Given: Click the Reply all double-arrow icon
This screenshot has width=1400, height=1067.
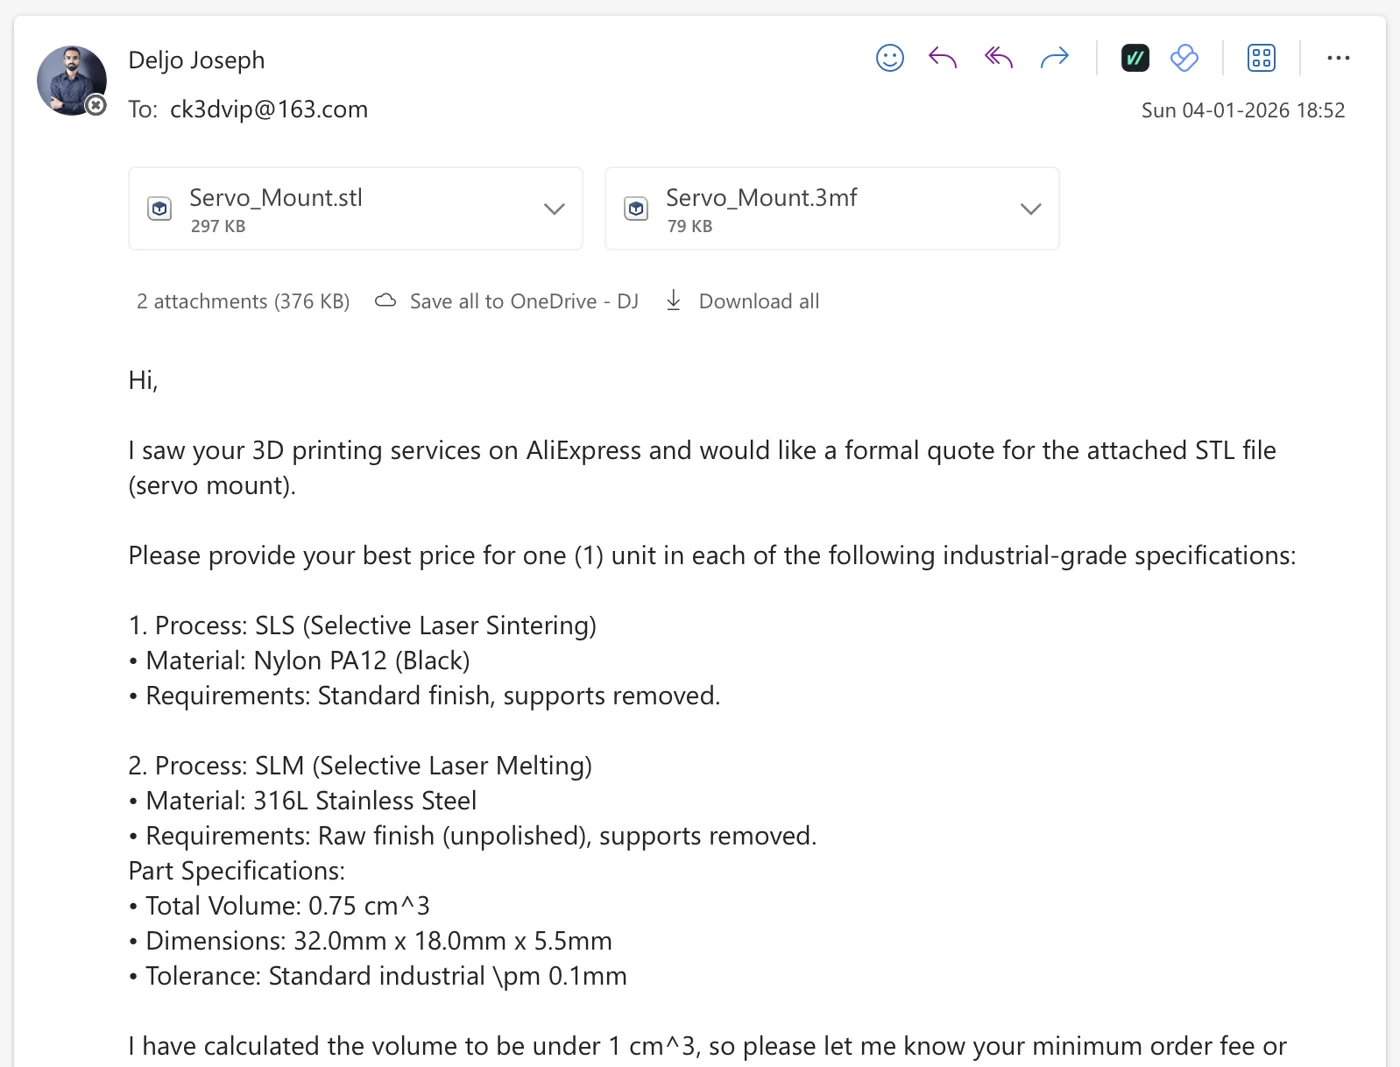Looking at the screenshot, I should coord(998,58).
